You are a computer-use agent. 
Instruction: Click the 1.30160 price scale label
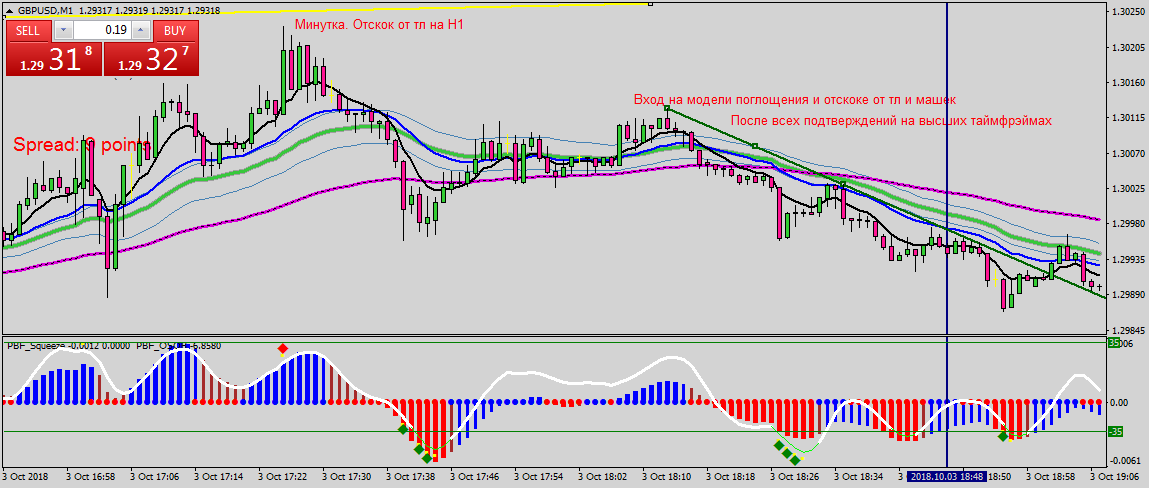[x=1128, y=83]
